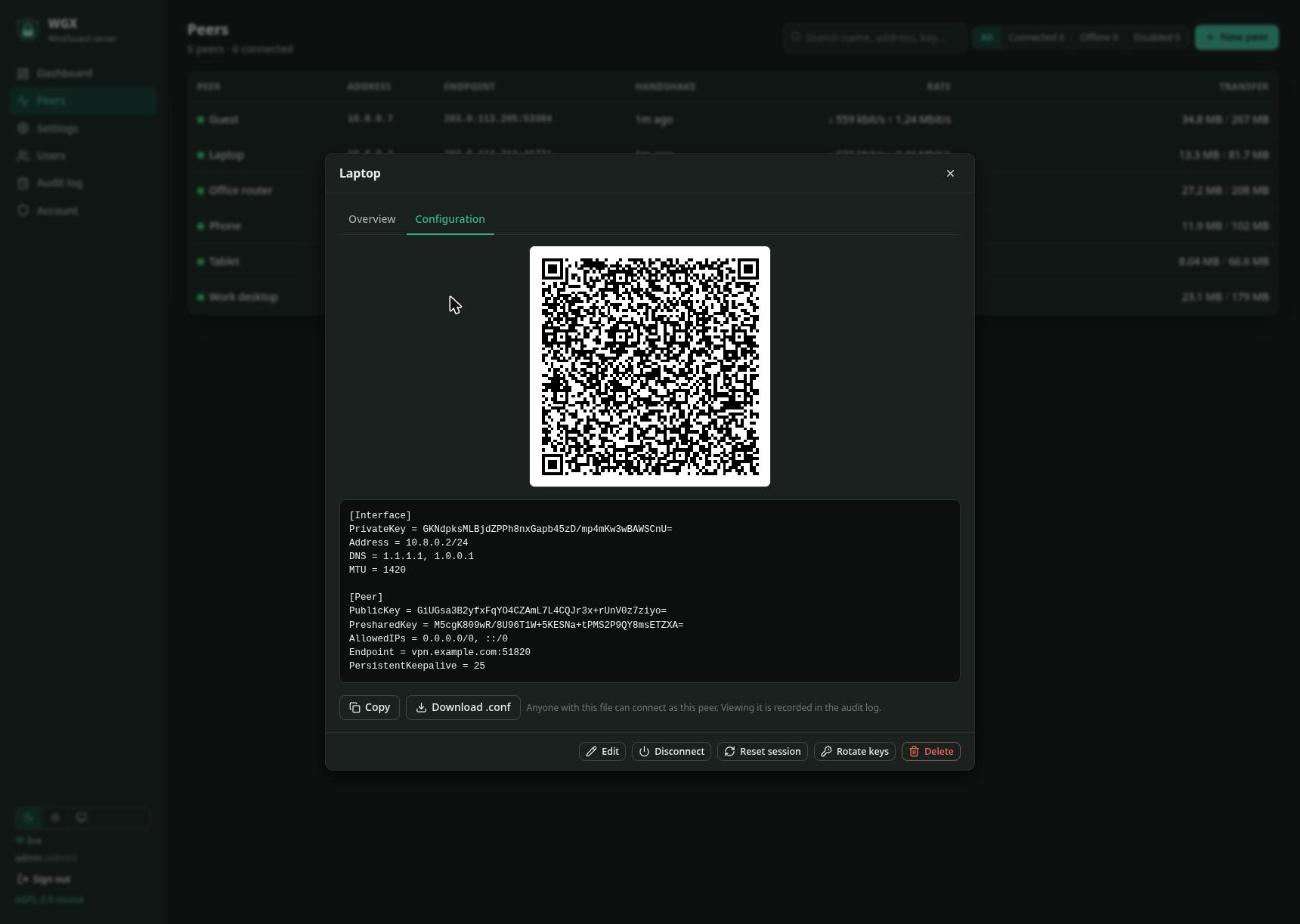Filter peers by Disabled
Screen dimensions: 1300x924
click(x=1157, y=37)
